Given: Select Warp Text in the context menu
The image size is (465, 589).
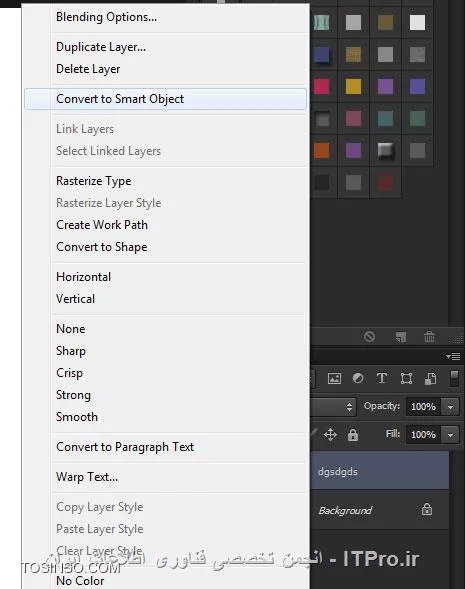Looking at the screenshot, I should pos(87,477).
